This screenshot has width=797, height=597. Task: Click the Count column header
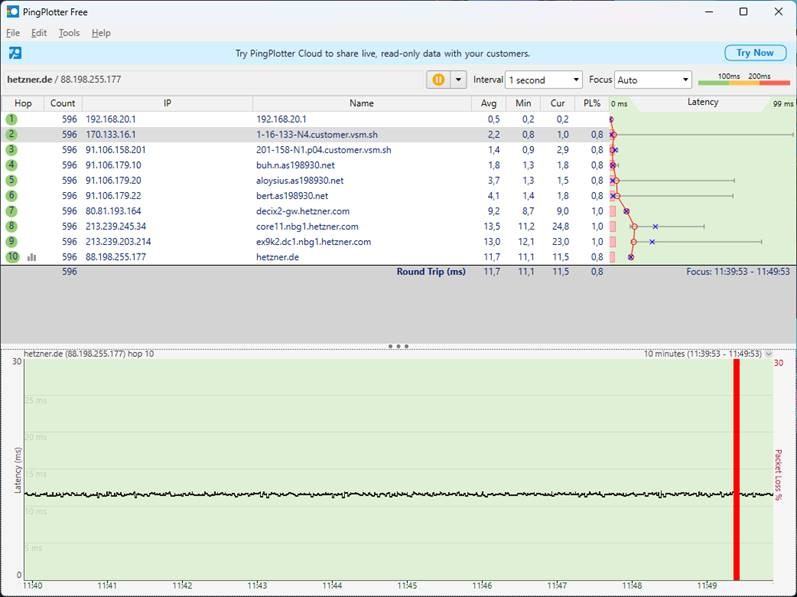pos(63,103)
